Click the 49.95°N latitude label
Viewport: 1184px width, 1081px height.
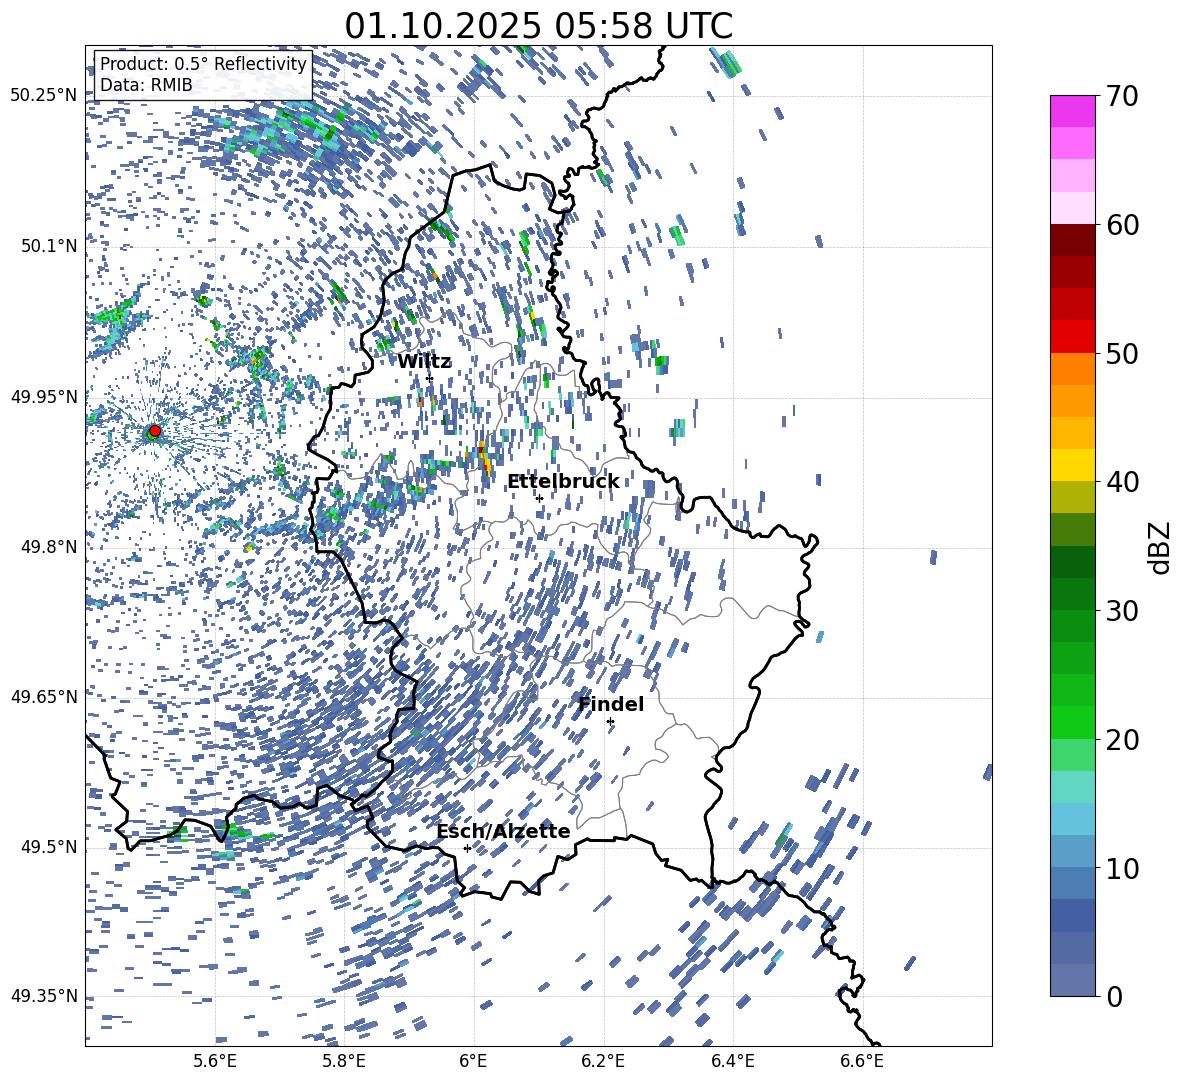(x=44, y=397)
